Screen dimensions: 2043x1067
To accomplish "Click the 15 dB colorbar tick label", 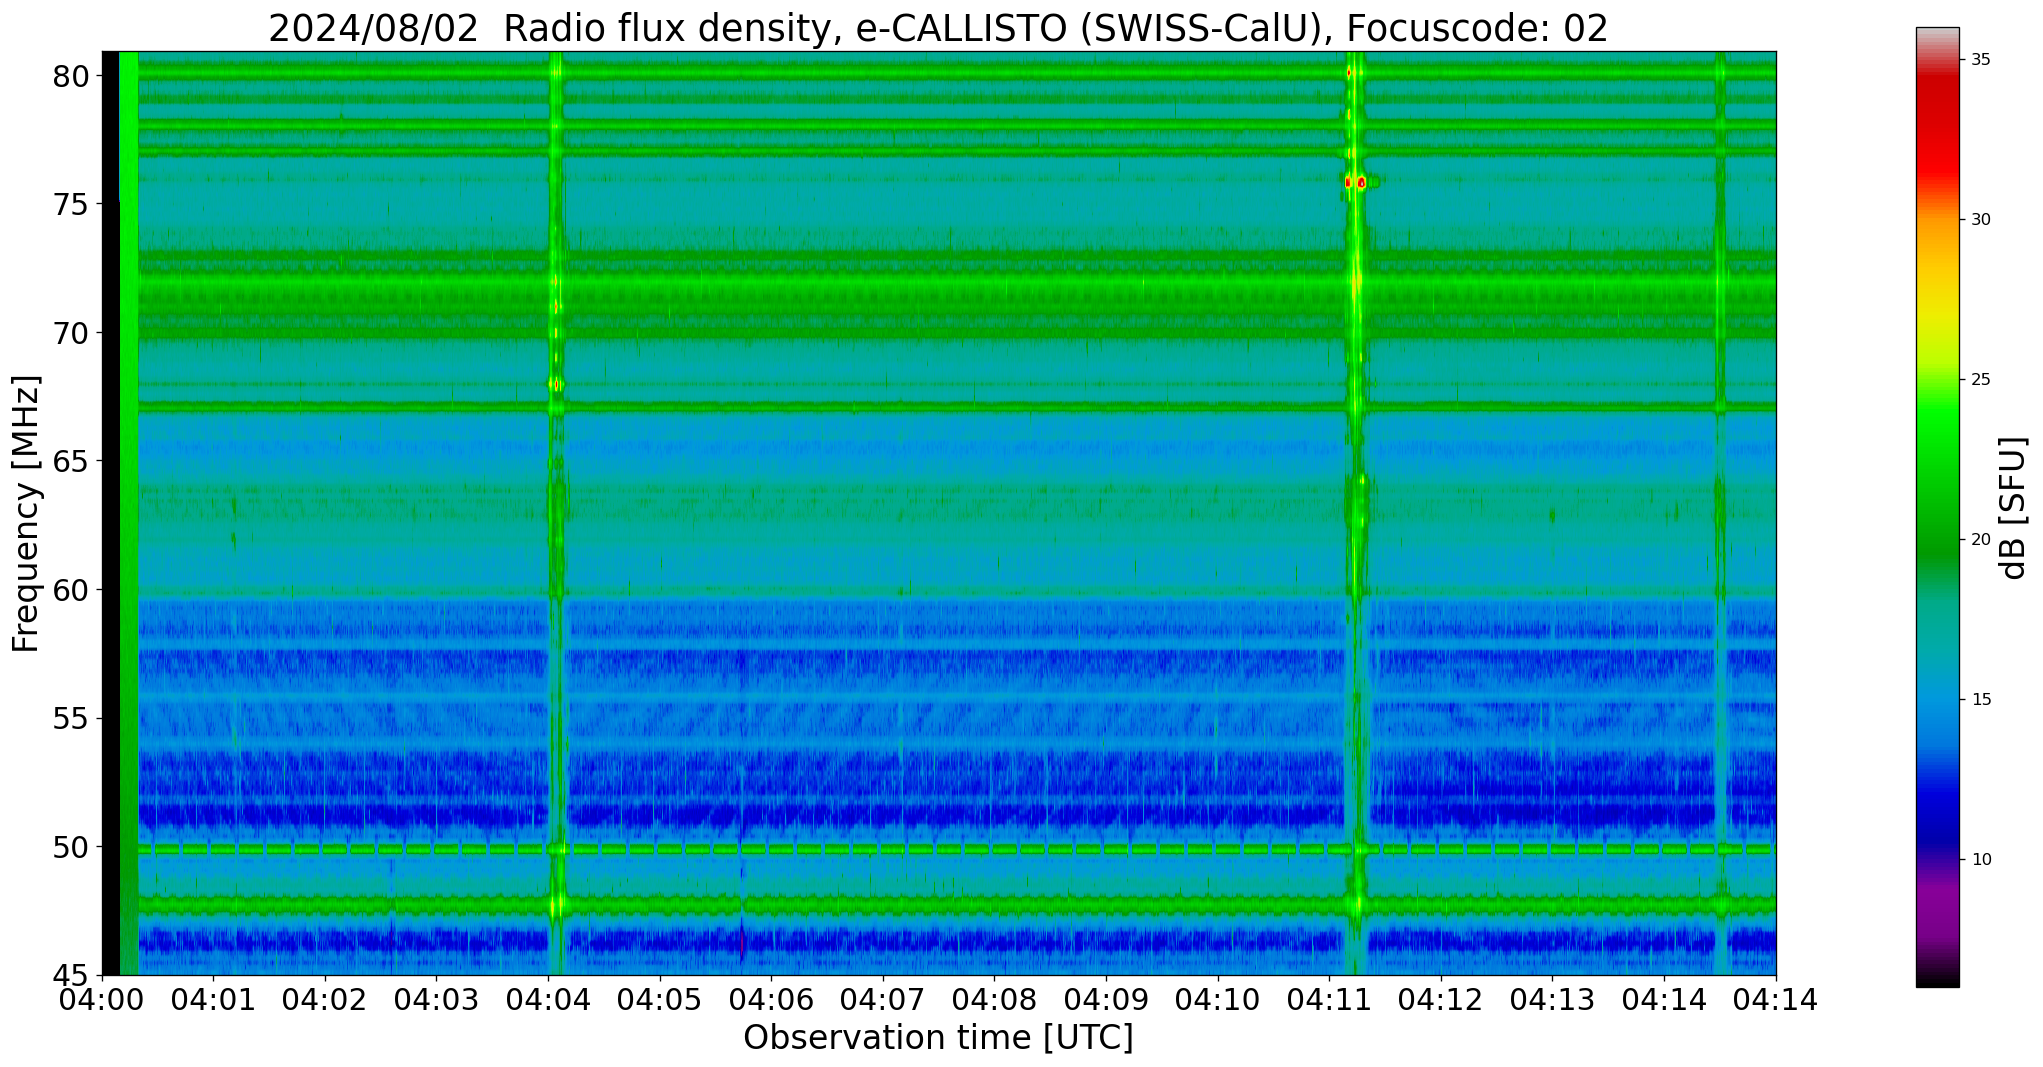I will click(x=1981, y=700).
